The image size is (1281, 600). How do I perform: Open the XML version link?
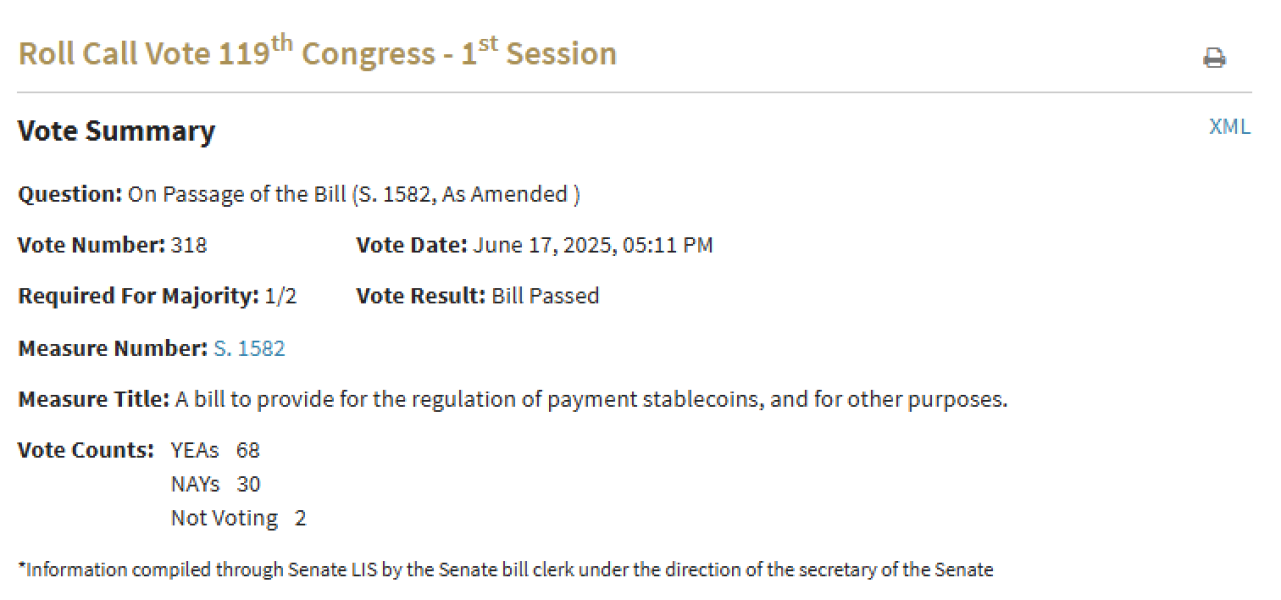[1229, 127]
